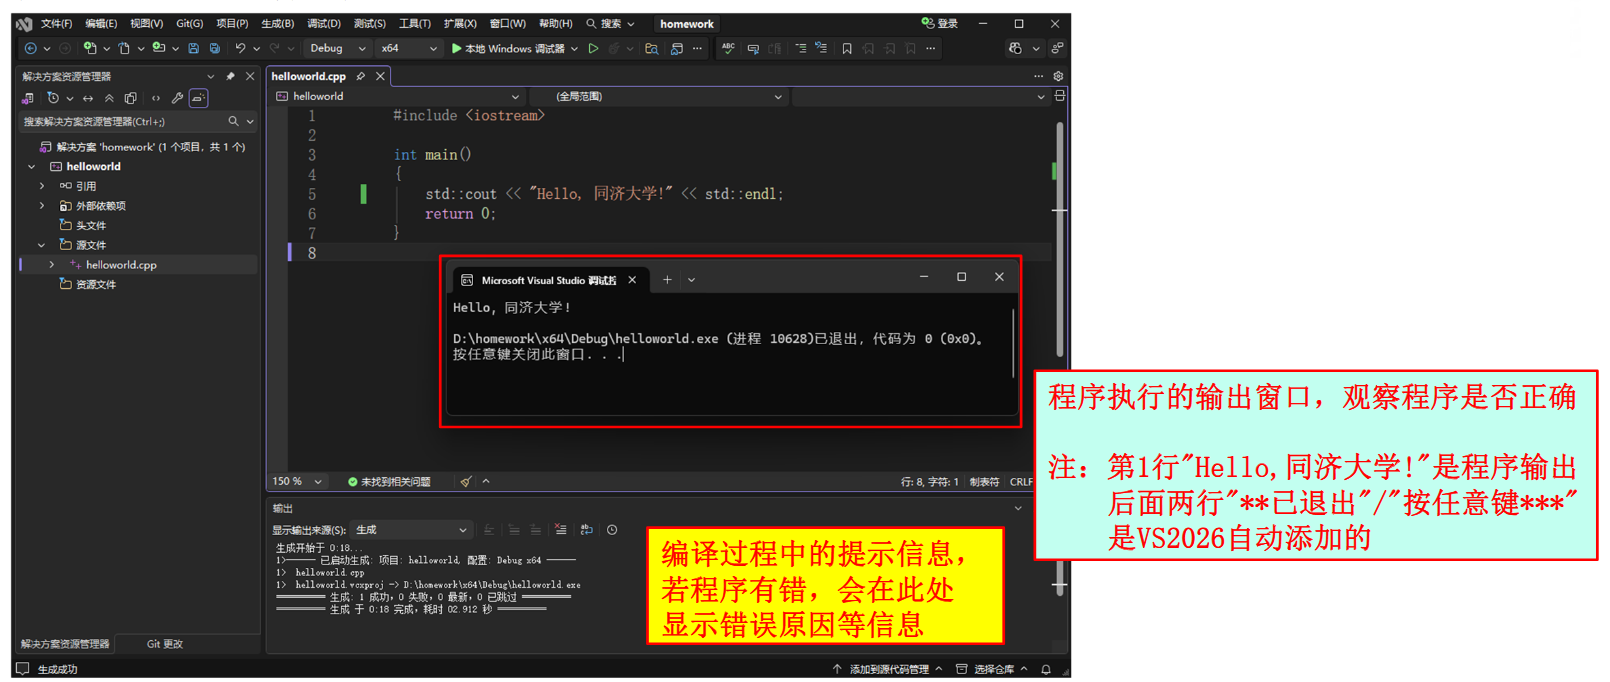This screenshot has height=682, width=1610.
Task: Click Pending Changes Filter clock icon
Action: point(53,98)
